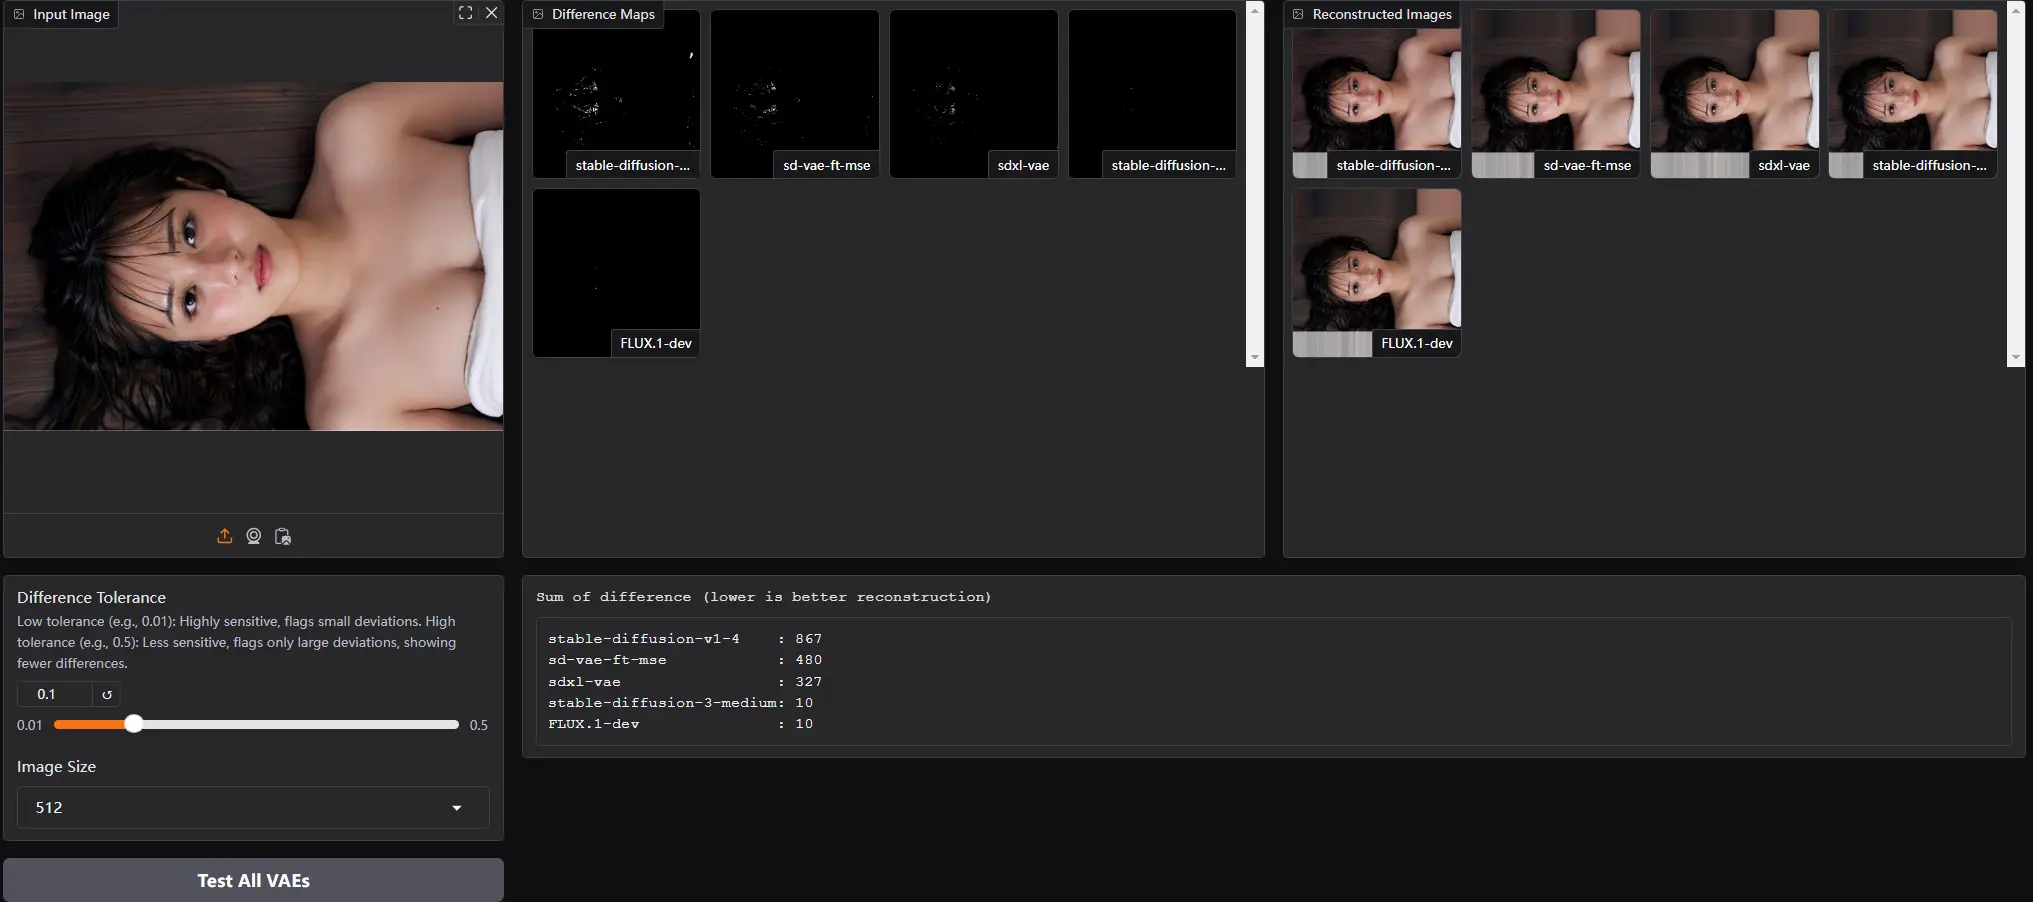
Task: Click the reset icon beside tolerance value
Action: (x=106, y=693)
